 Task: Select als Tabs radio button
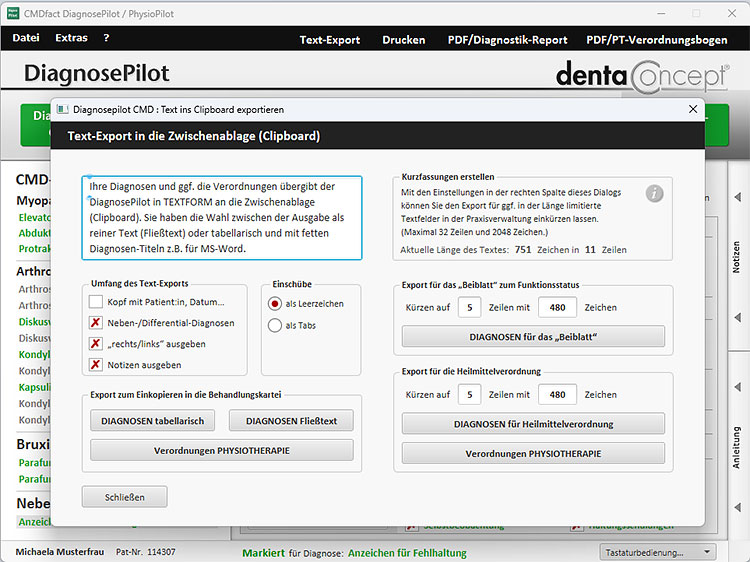(x=275, y=325)
